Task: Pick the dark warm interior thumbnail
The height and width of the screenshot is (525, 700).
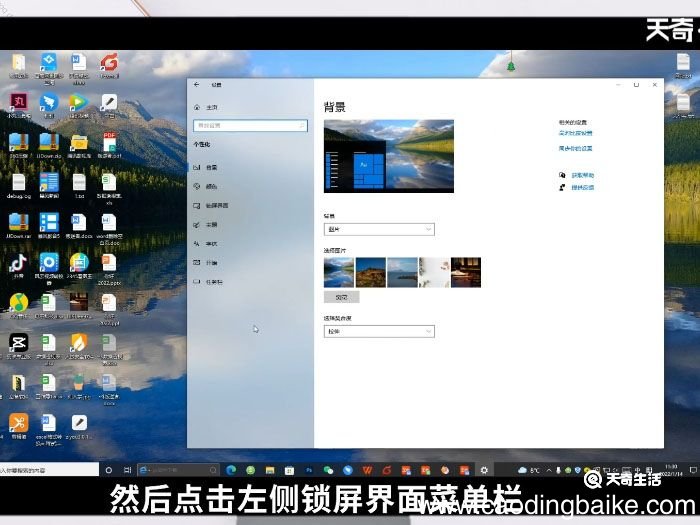Action: point(466,272)
